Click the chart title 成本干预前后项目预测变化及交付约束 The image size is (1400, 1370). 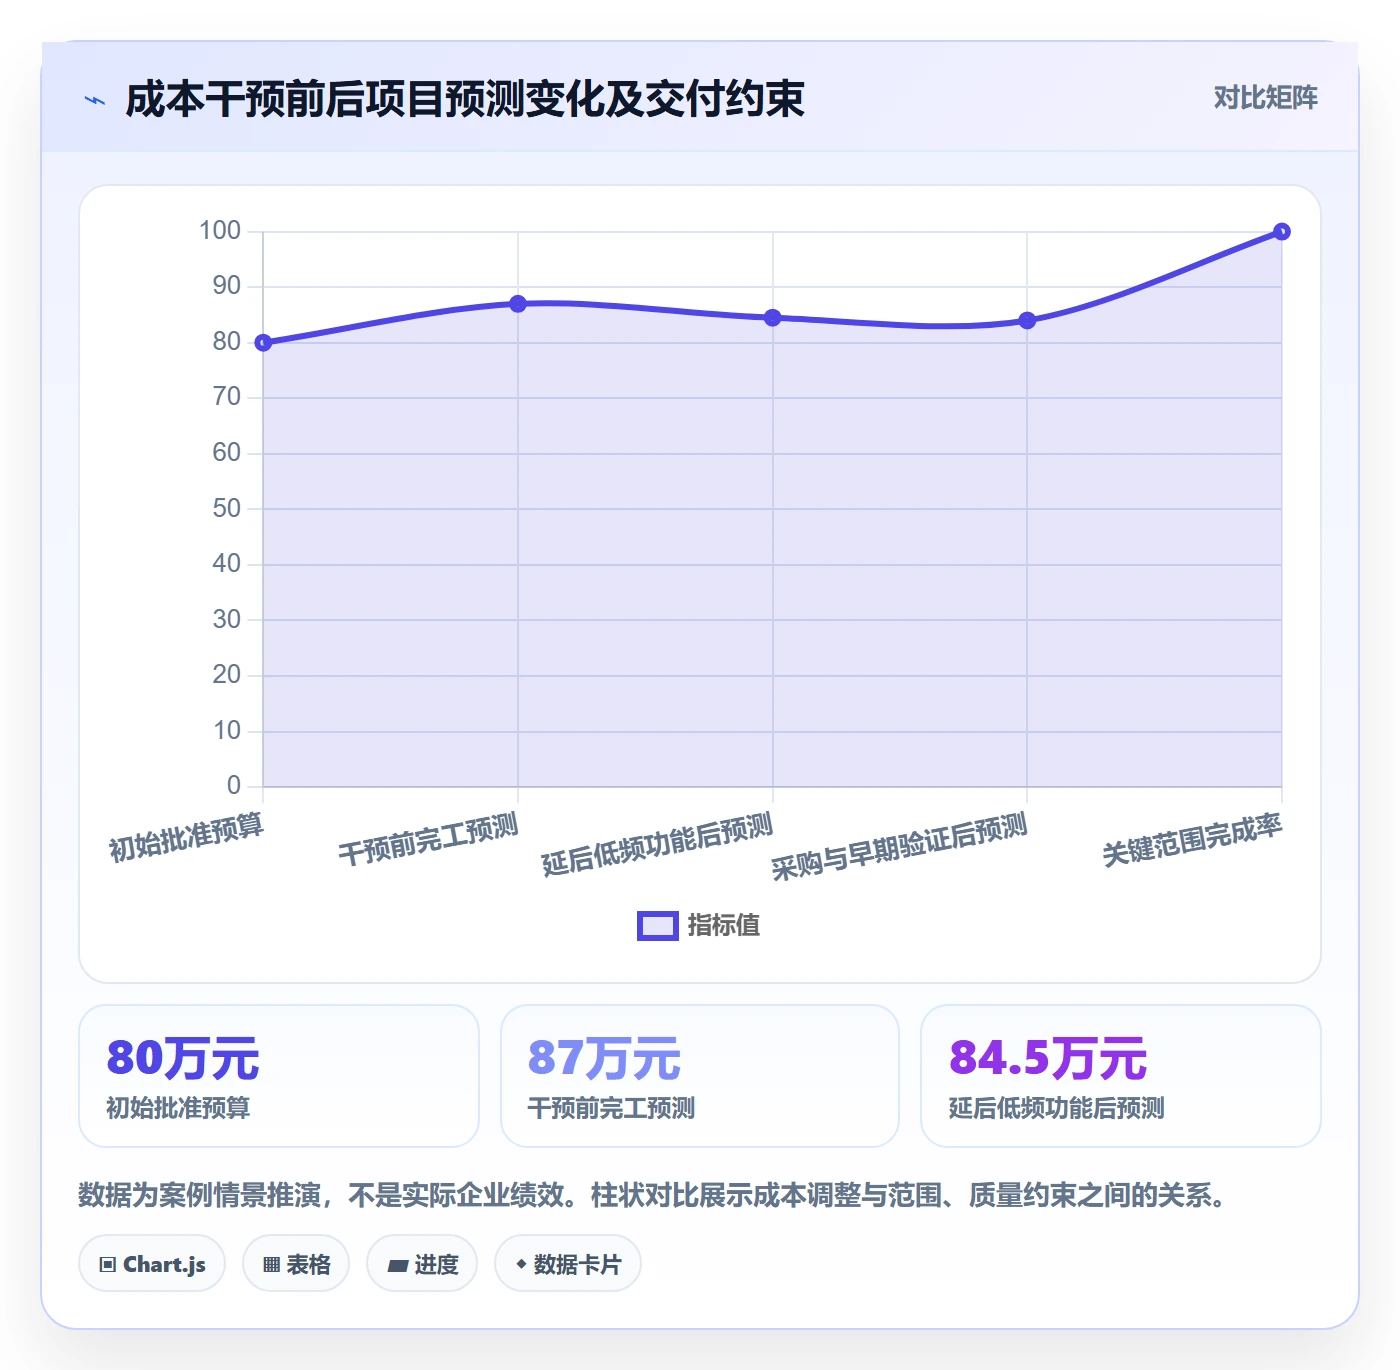465,99
